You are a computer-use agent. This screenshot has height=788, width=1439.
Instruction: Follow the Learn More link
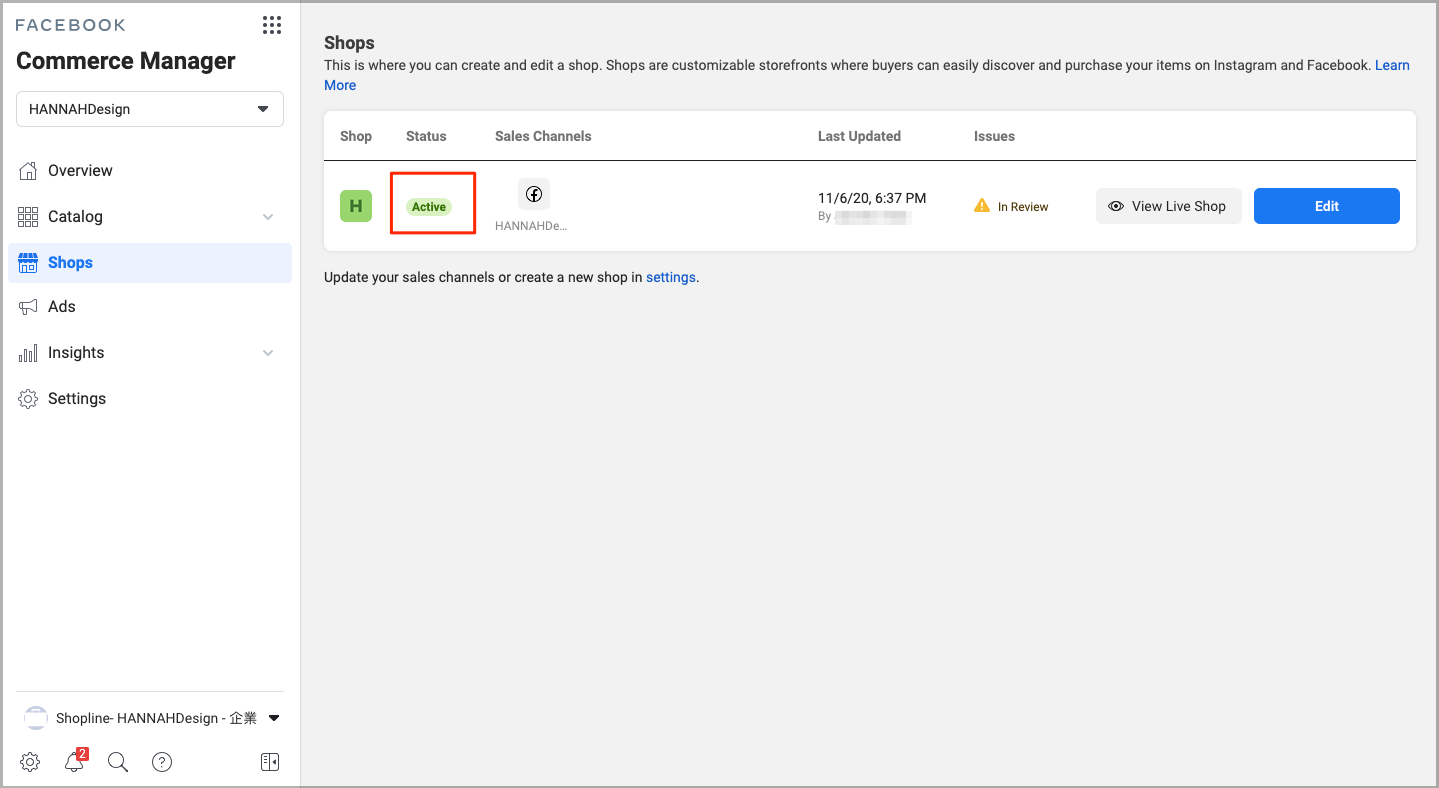[1392, 65]
